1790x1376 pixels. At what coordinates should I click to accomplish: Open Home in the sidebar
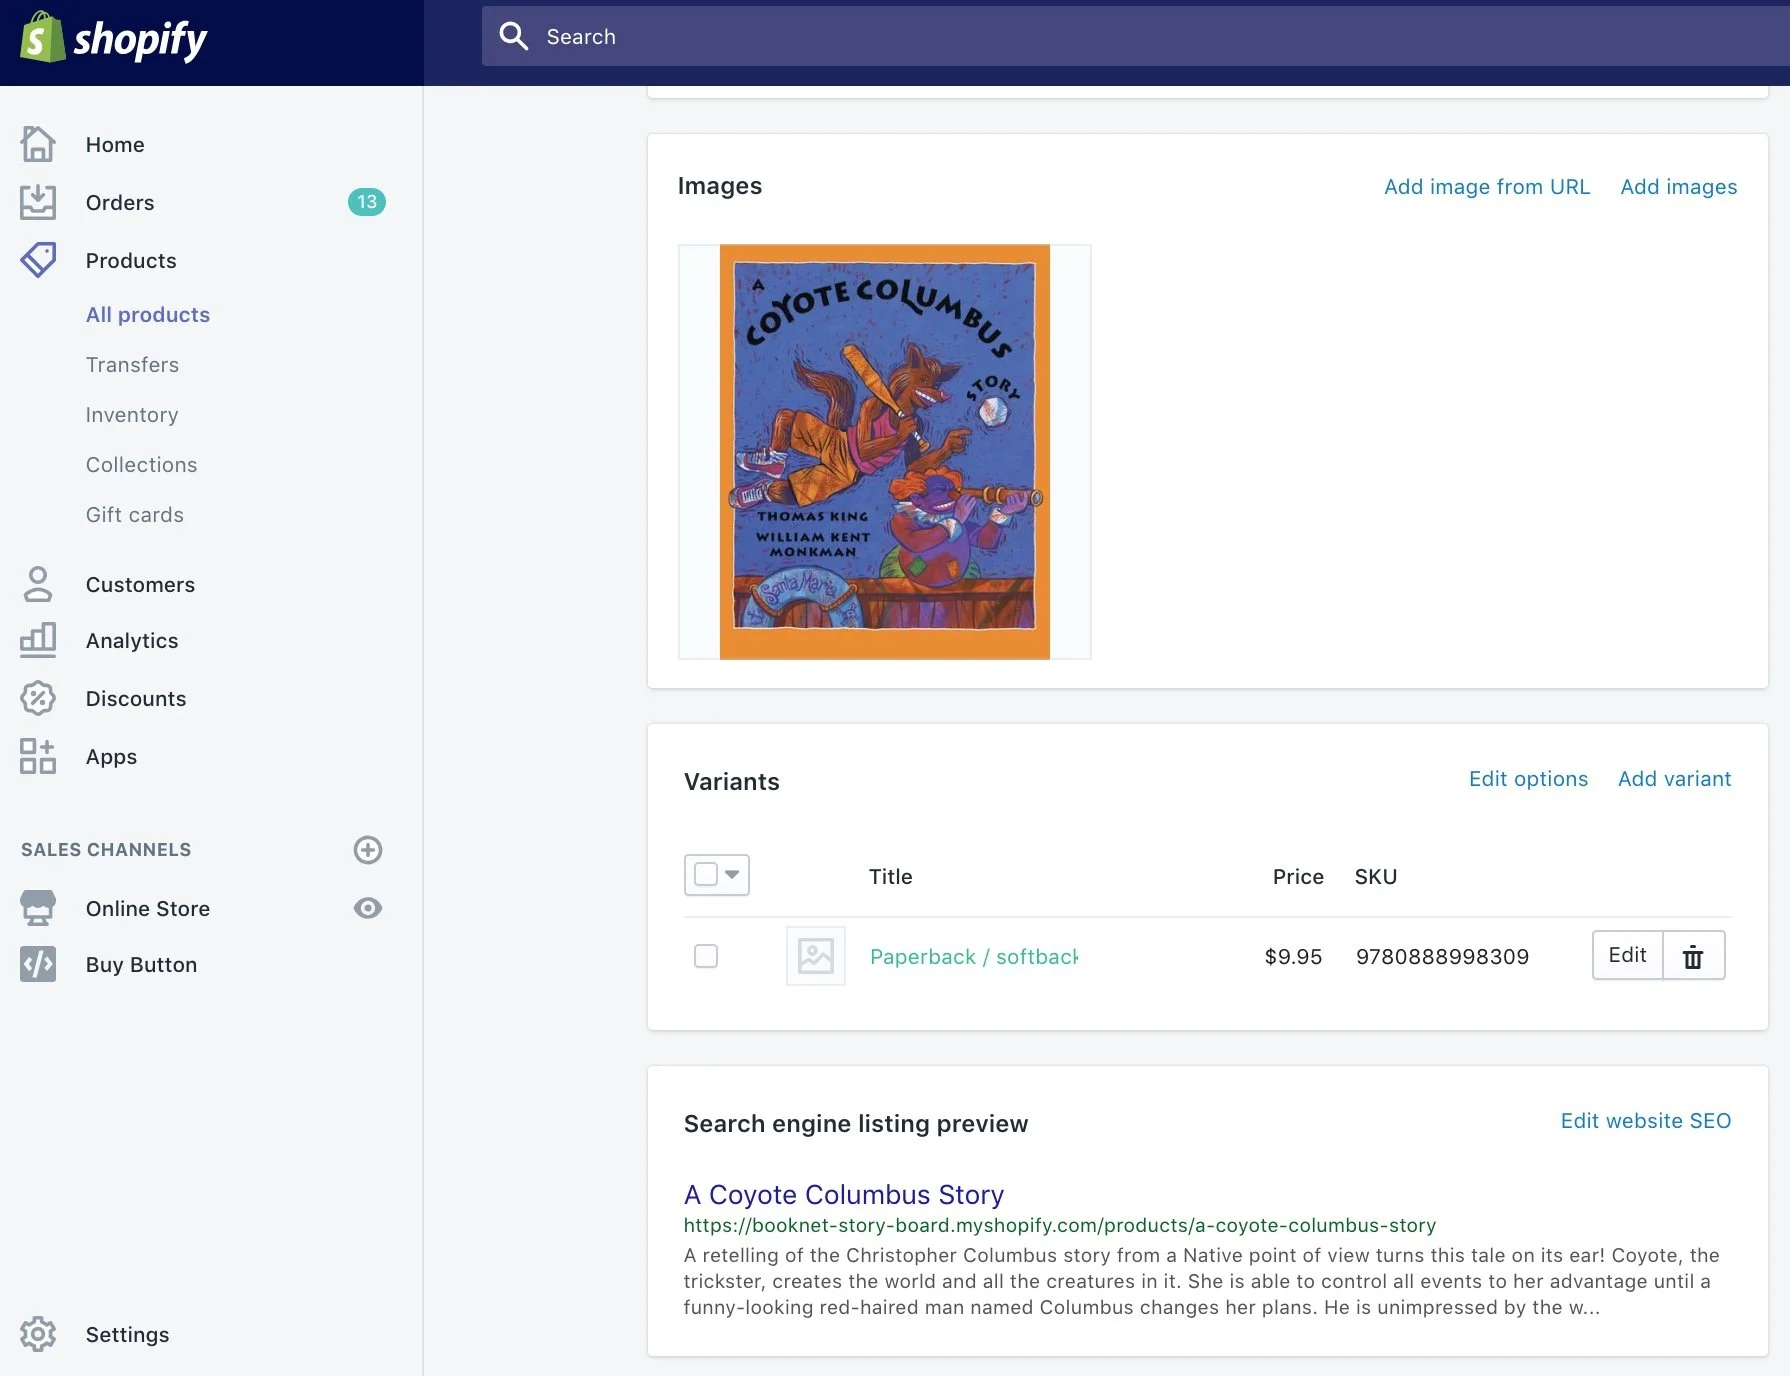point(115,145)
